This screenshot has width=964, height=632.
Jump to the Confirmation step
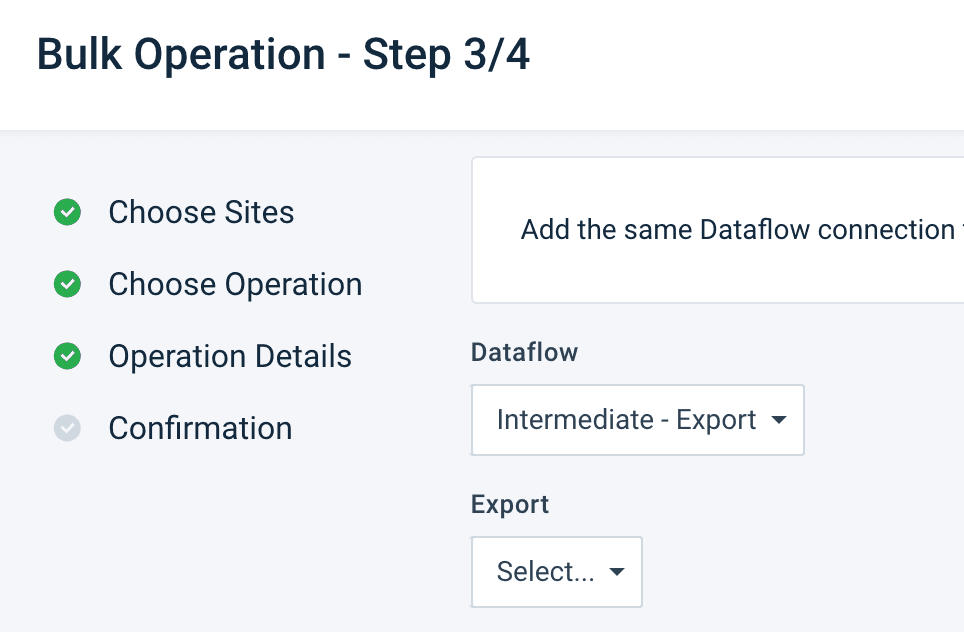coord(200,429)
